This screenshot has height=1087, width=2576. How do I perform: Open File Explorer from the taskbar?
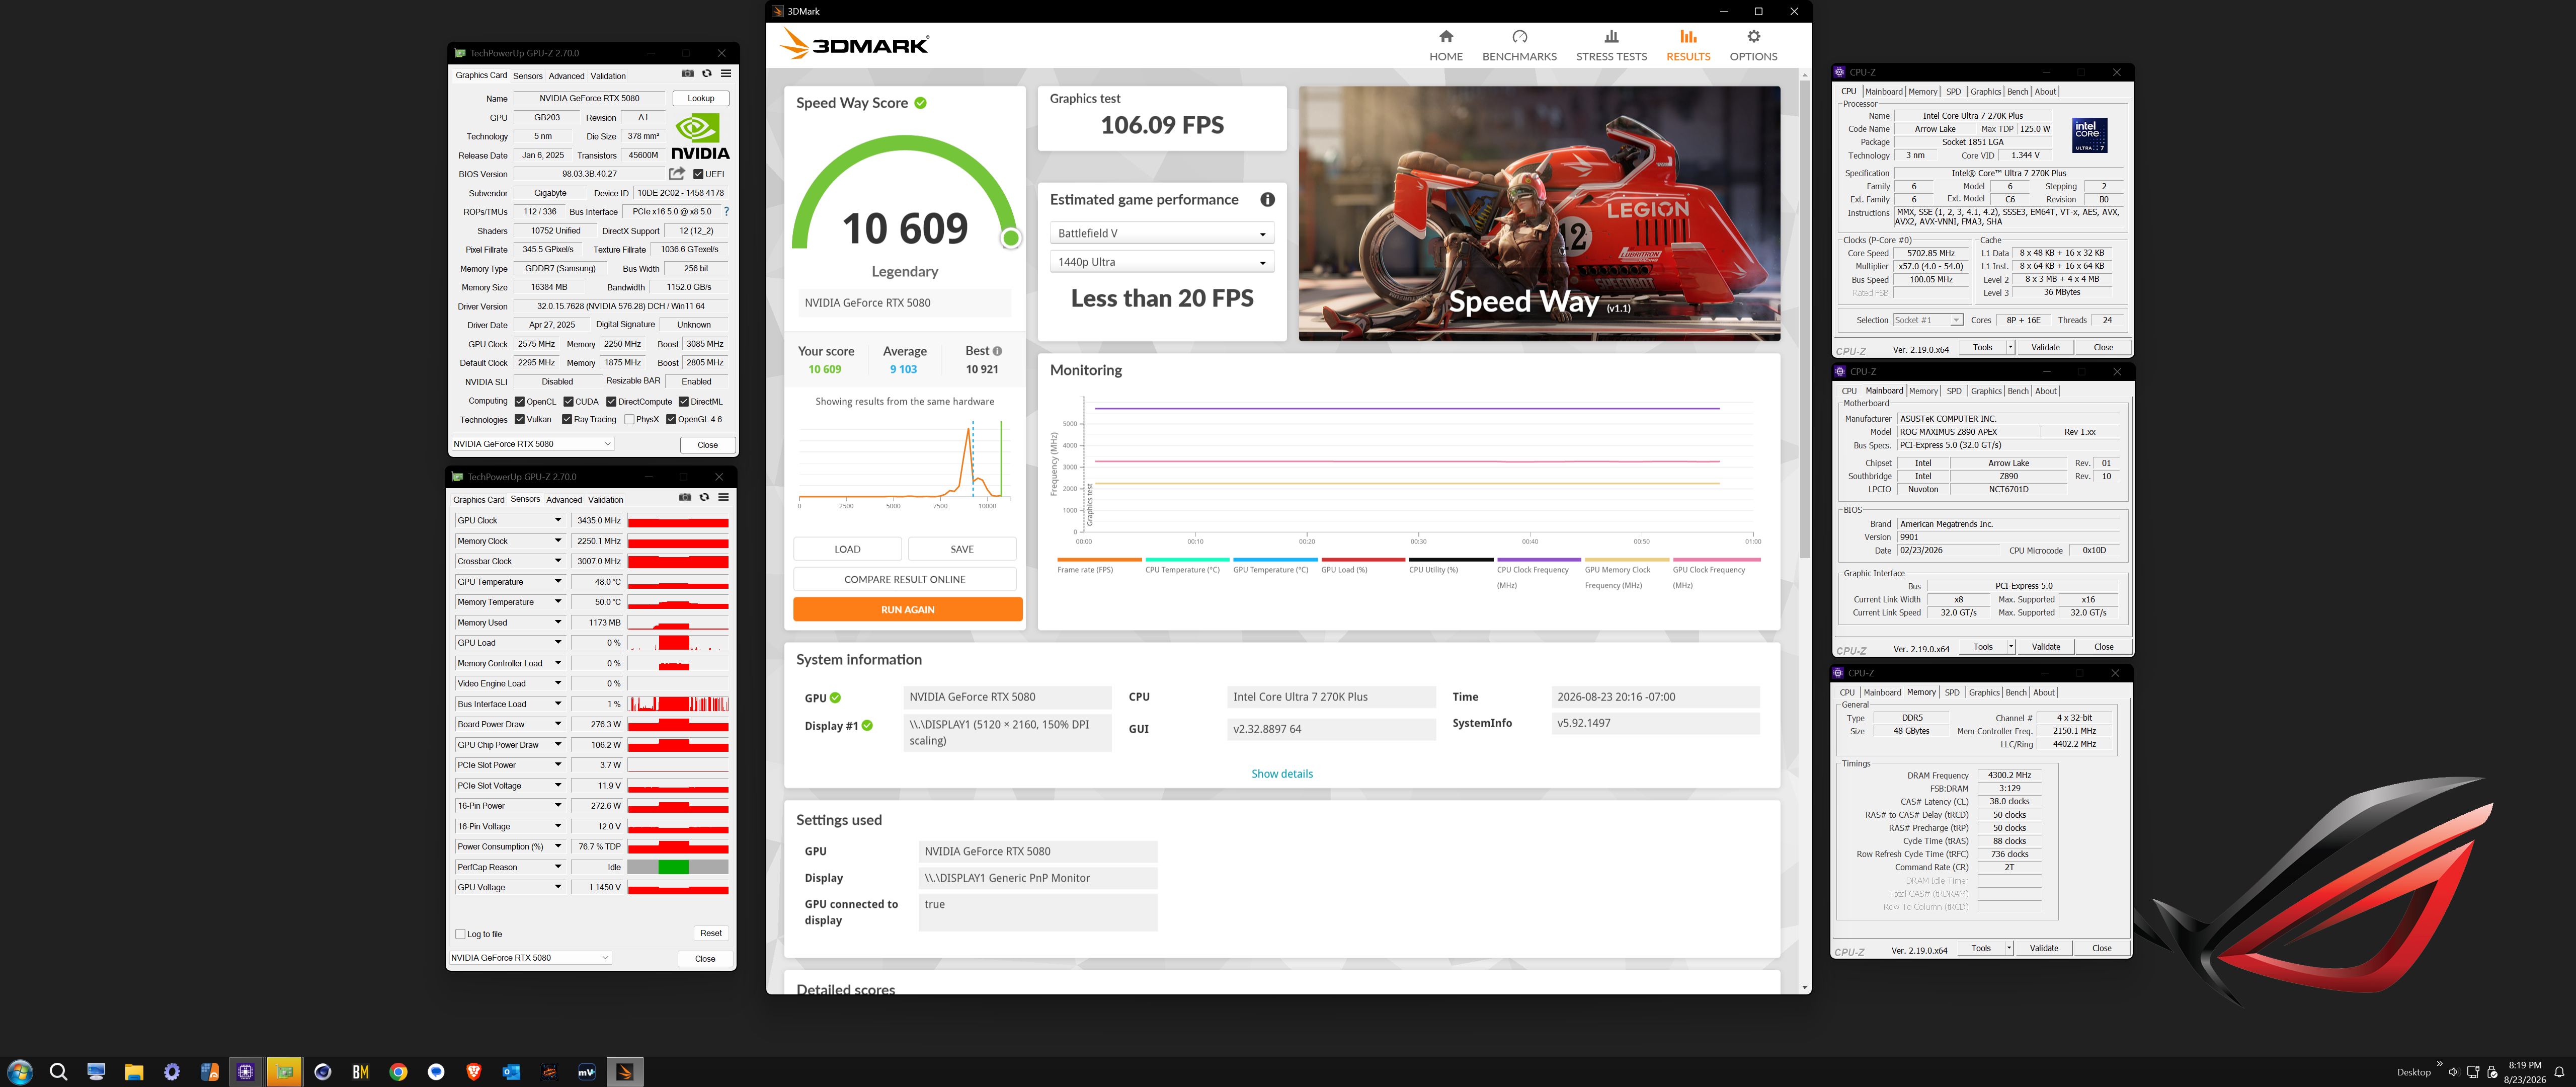(x=134, y=1072)
